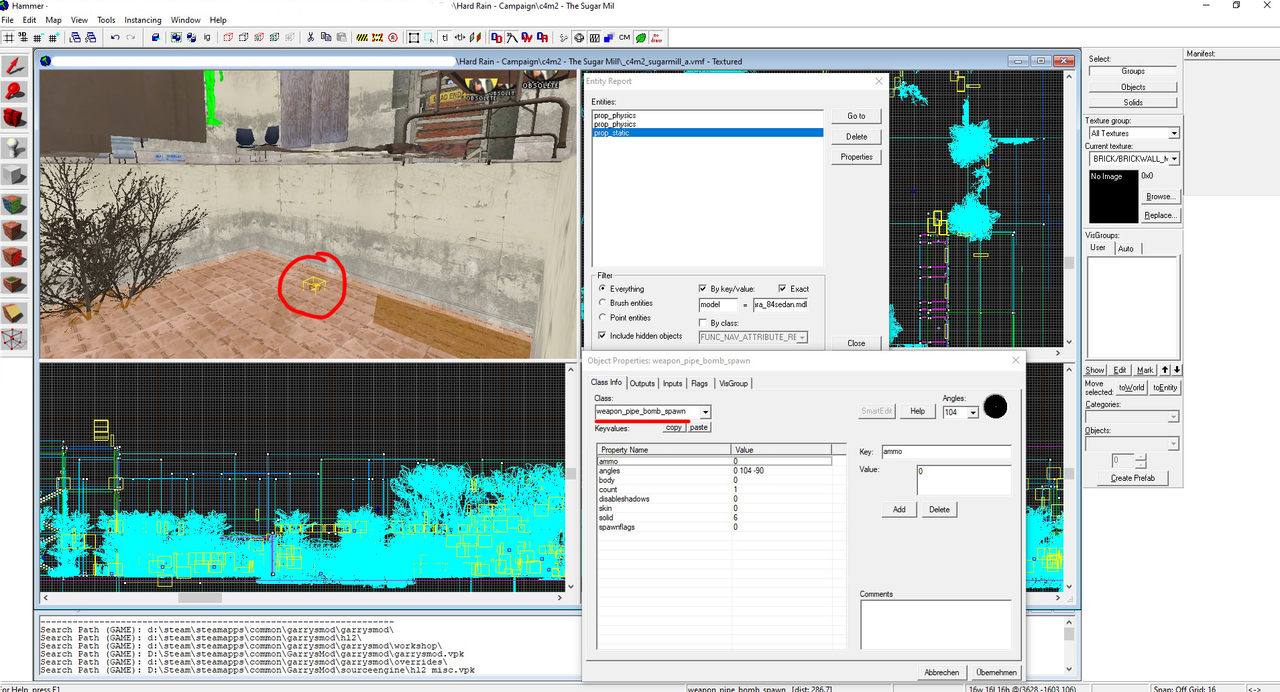Open the Texture group dropdown
The image size is (1280, 692).
[x=1174, y=133]
